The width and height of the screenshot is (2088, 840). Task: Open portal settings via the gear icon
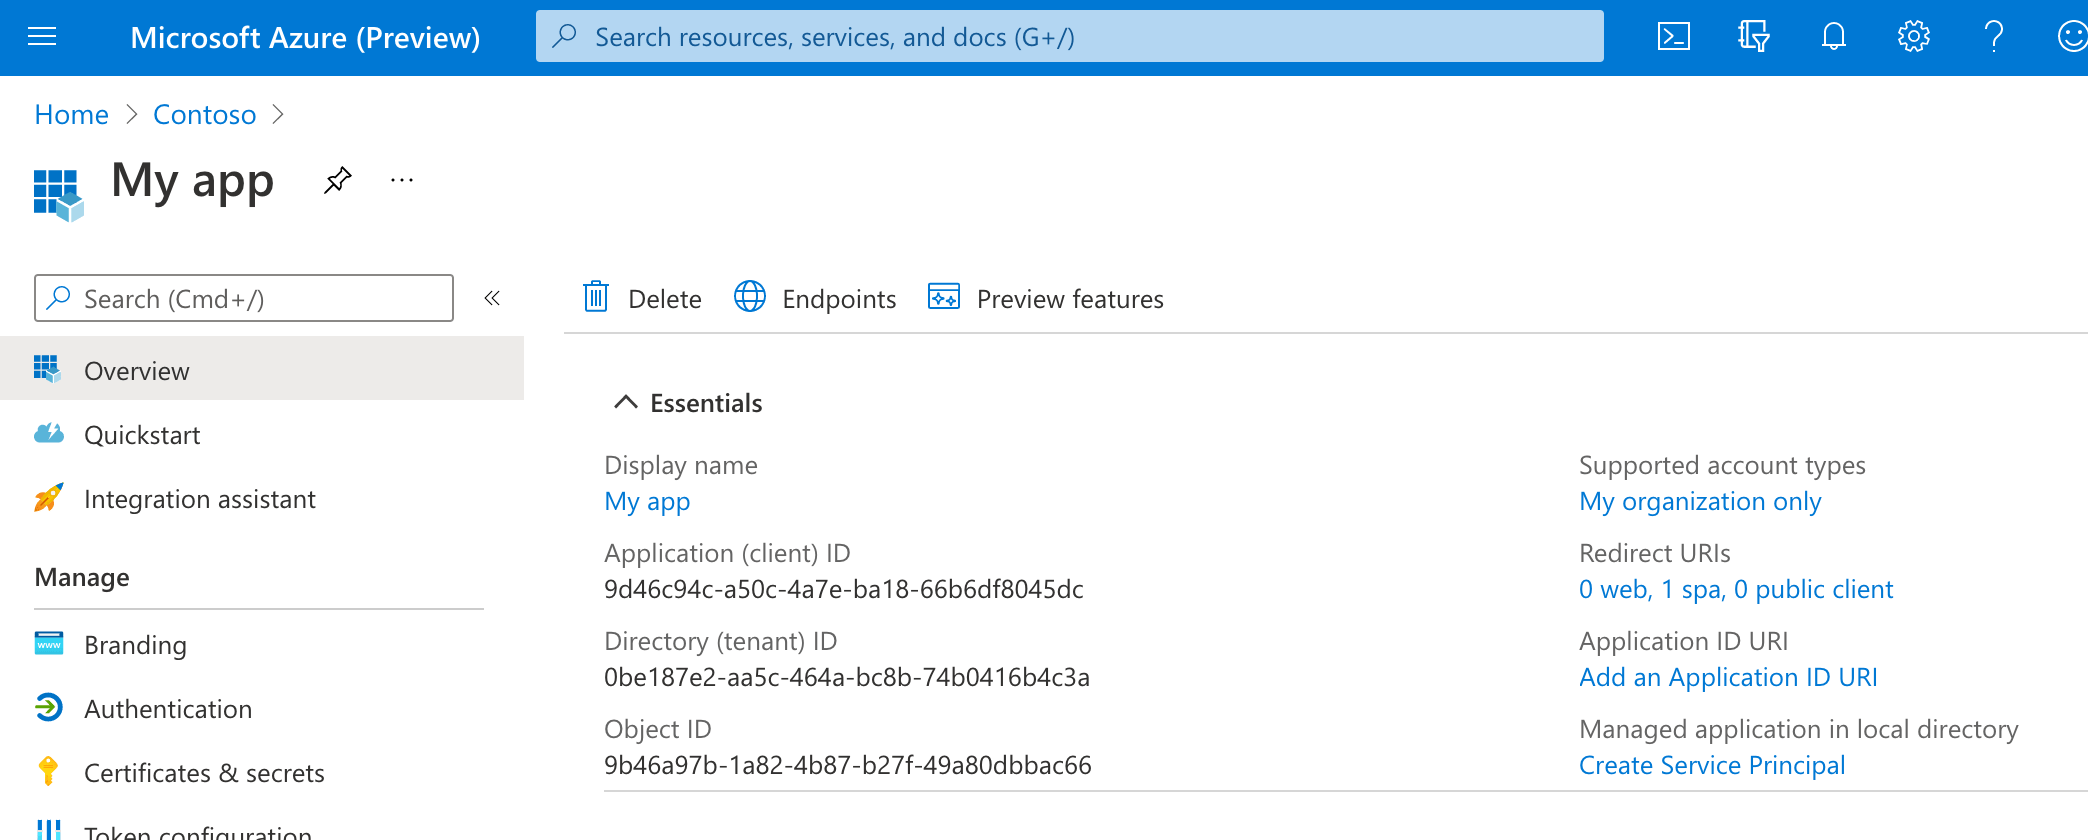click(x=1913, y=37)
